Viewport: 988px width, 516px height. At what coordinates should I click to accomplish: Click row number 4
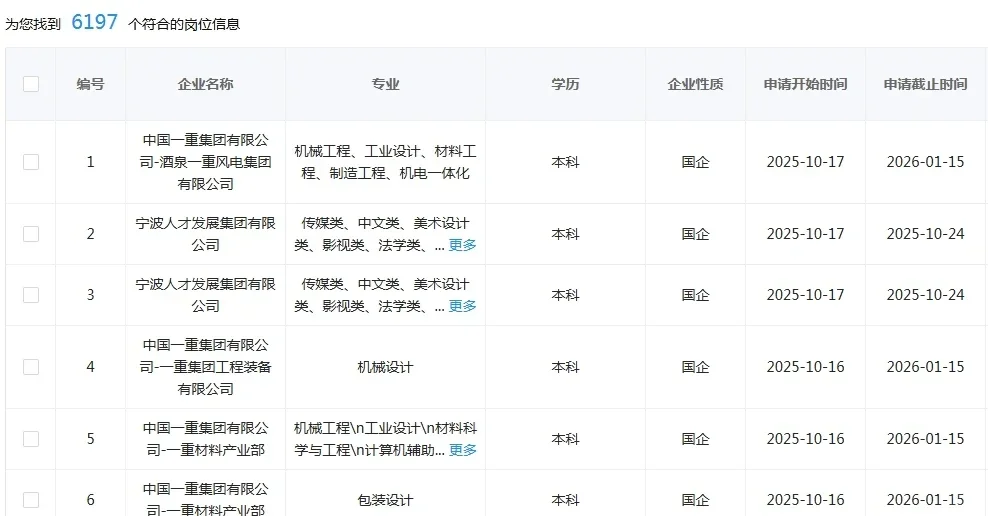[x=90, y=367]
